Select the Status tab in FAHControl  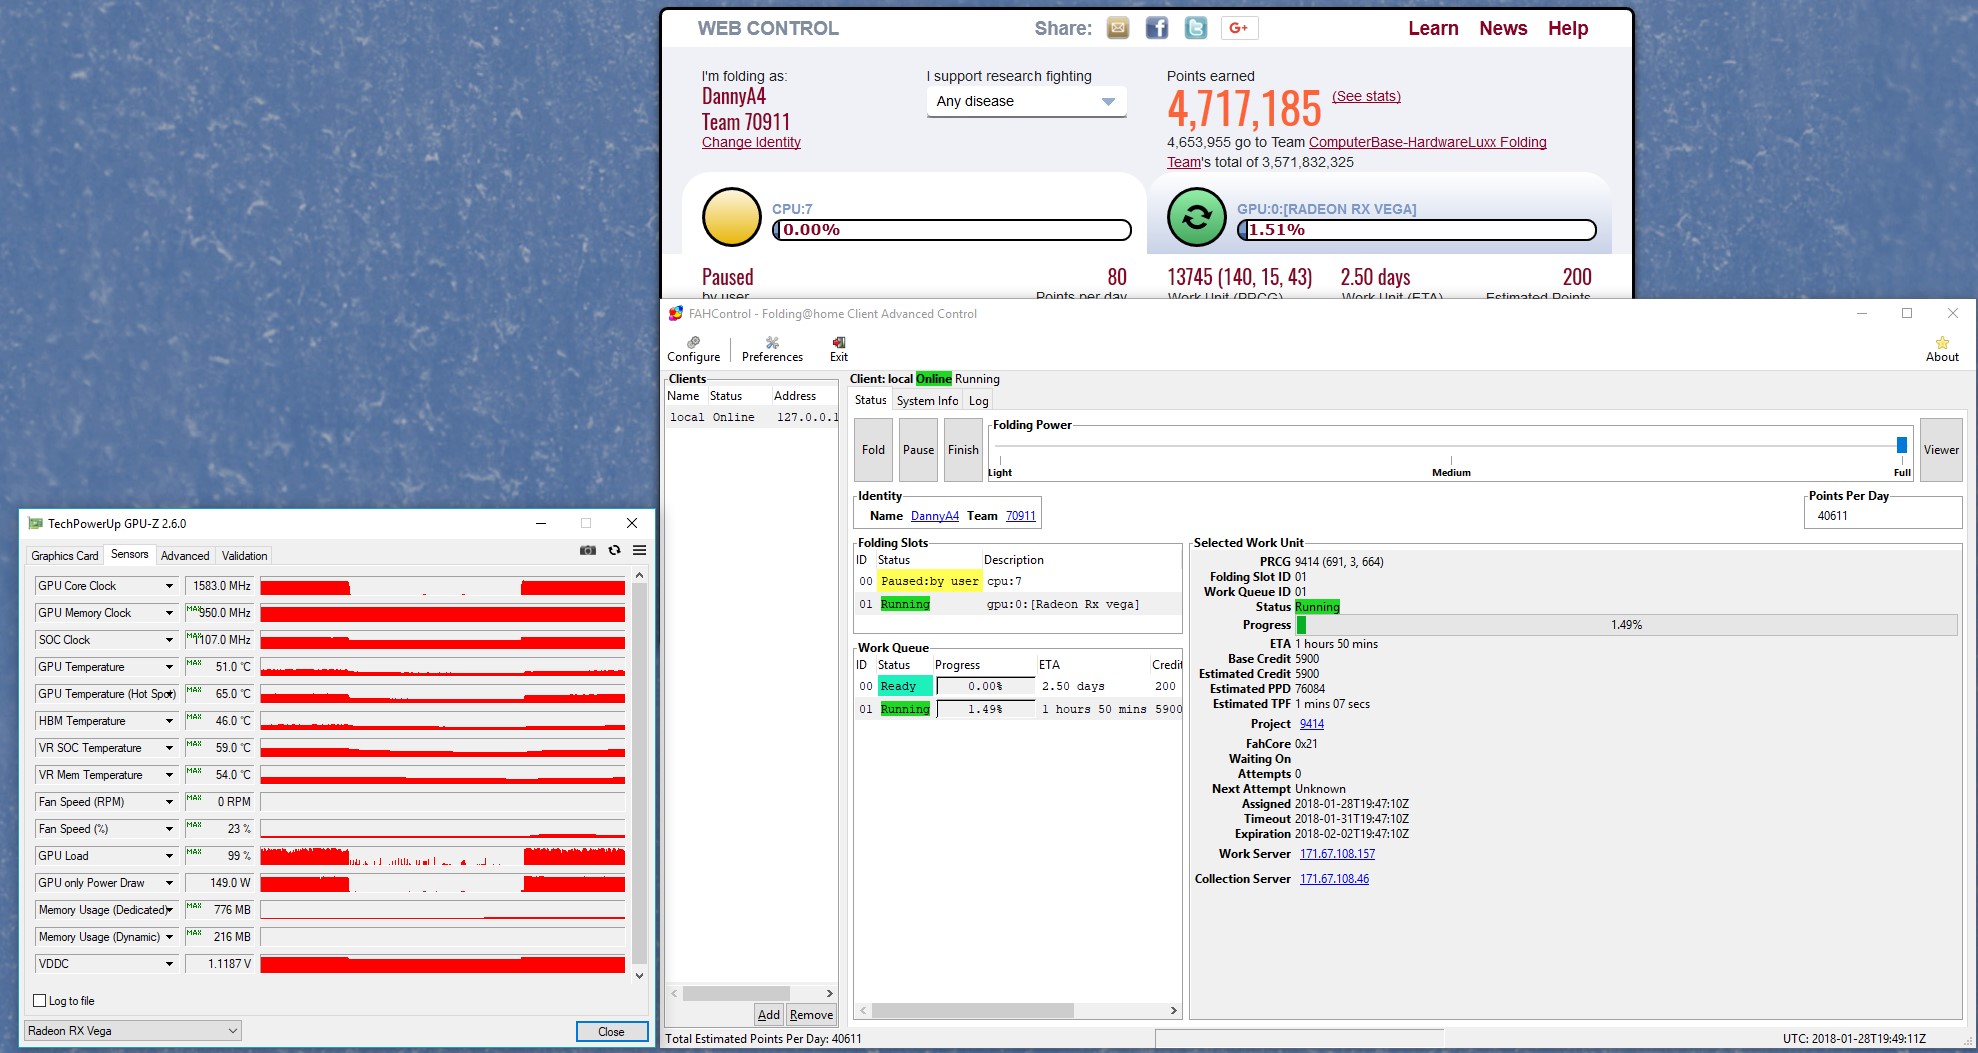[x=870, y=400]
